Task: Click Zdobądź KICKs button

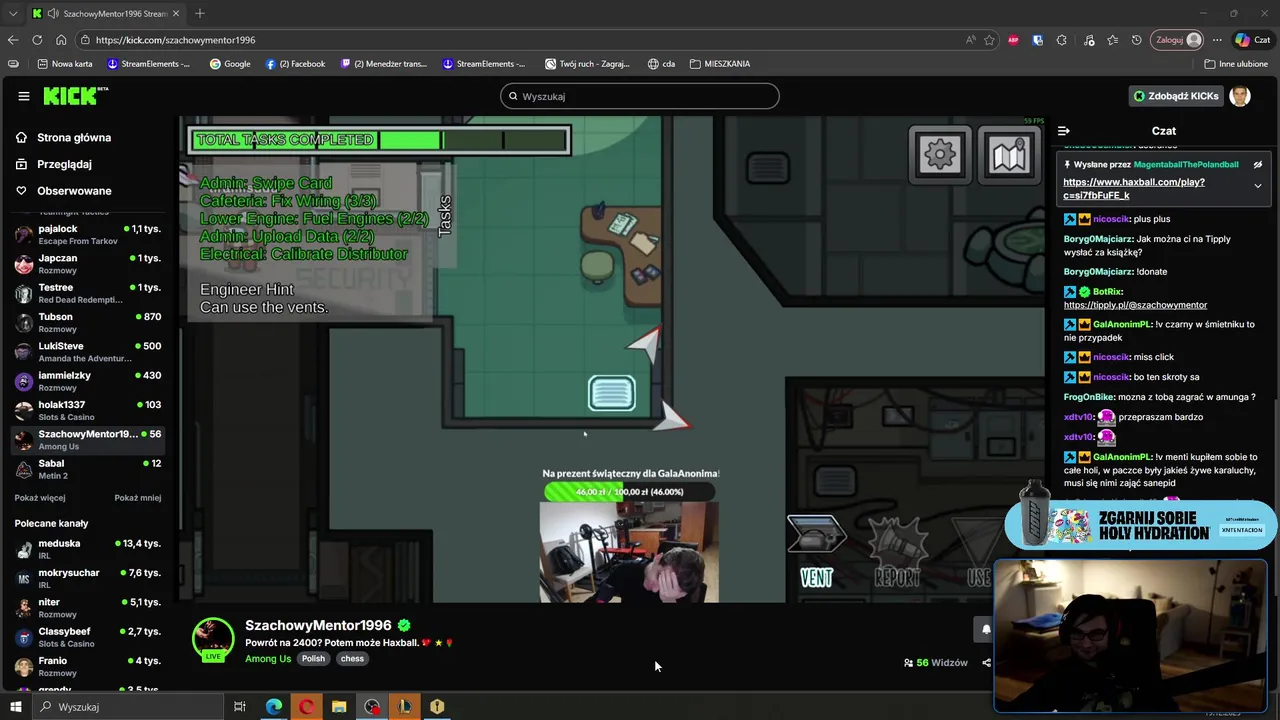Action: [x=1175, y=96]
